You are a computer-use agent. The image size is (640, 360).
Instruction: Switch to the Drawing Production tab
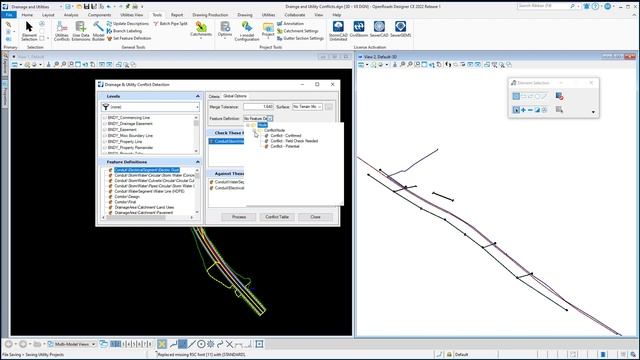click(x=210, y=15)
